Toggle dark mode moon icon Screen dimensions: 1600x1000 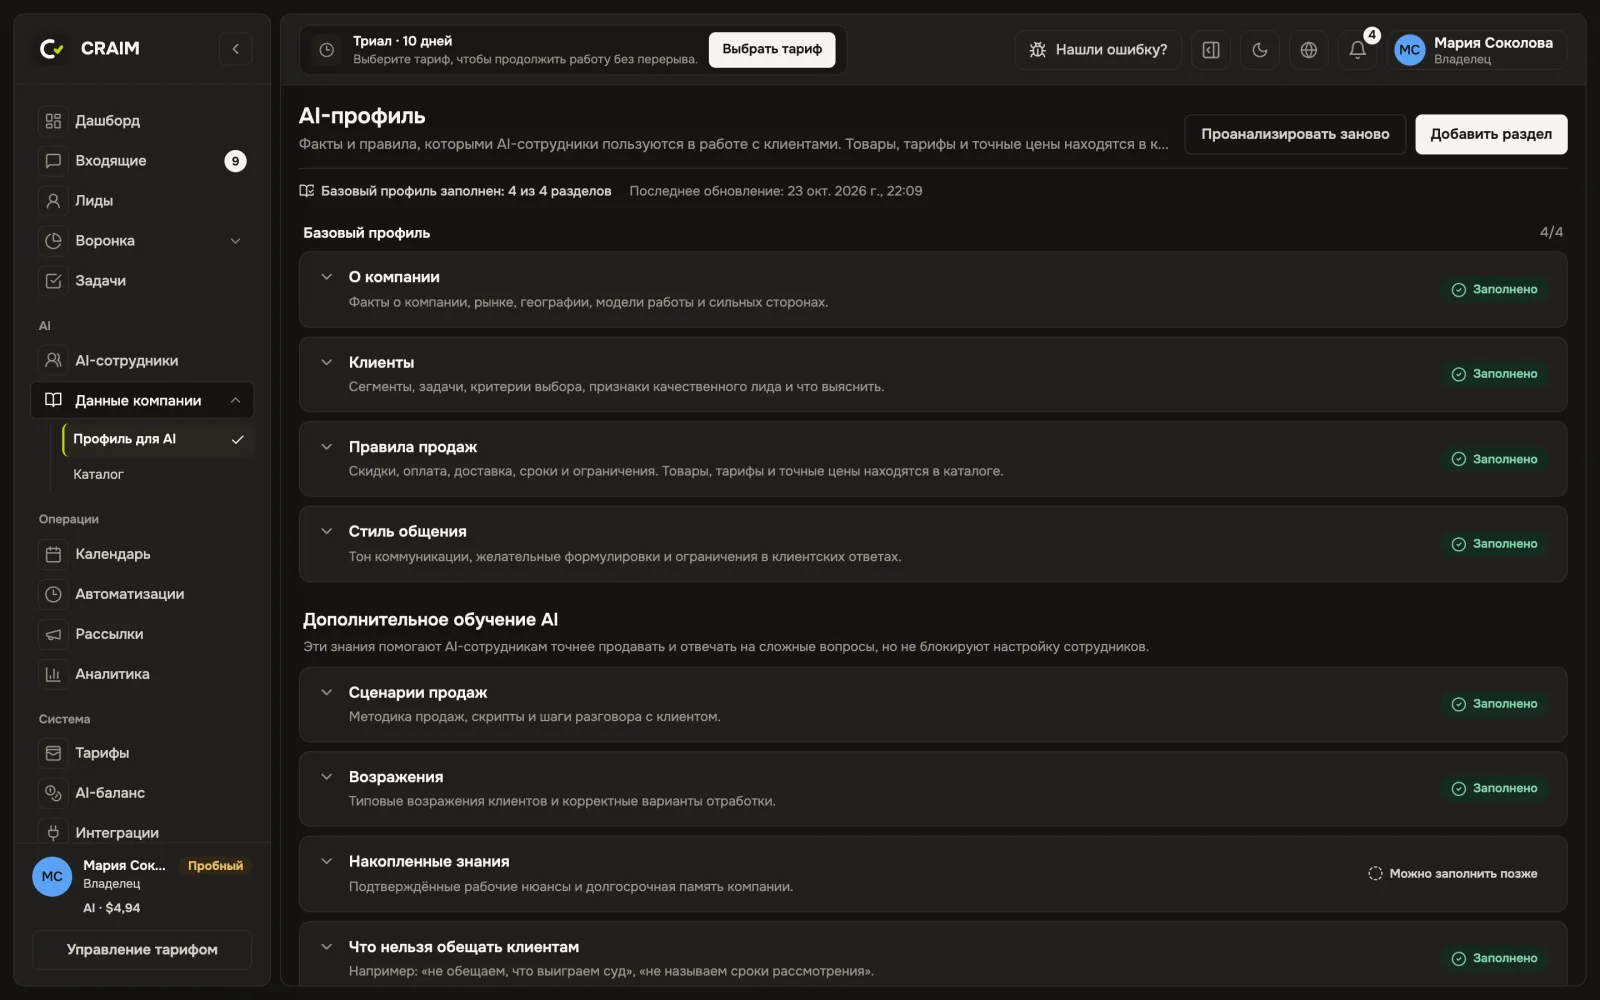tap(1260, 50)
